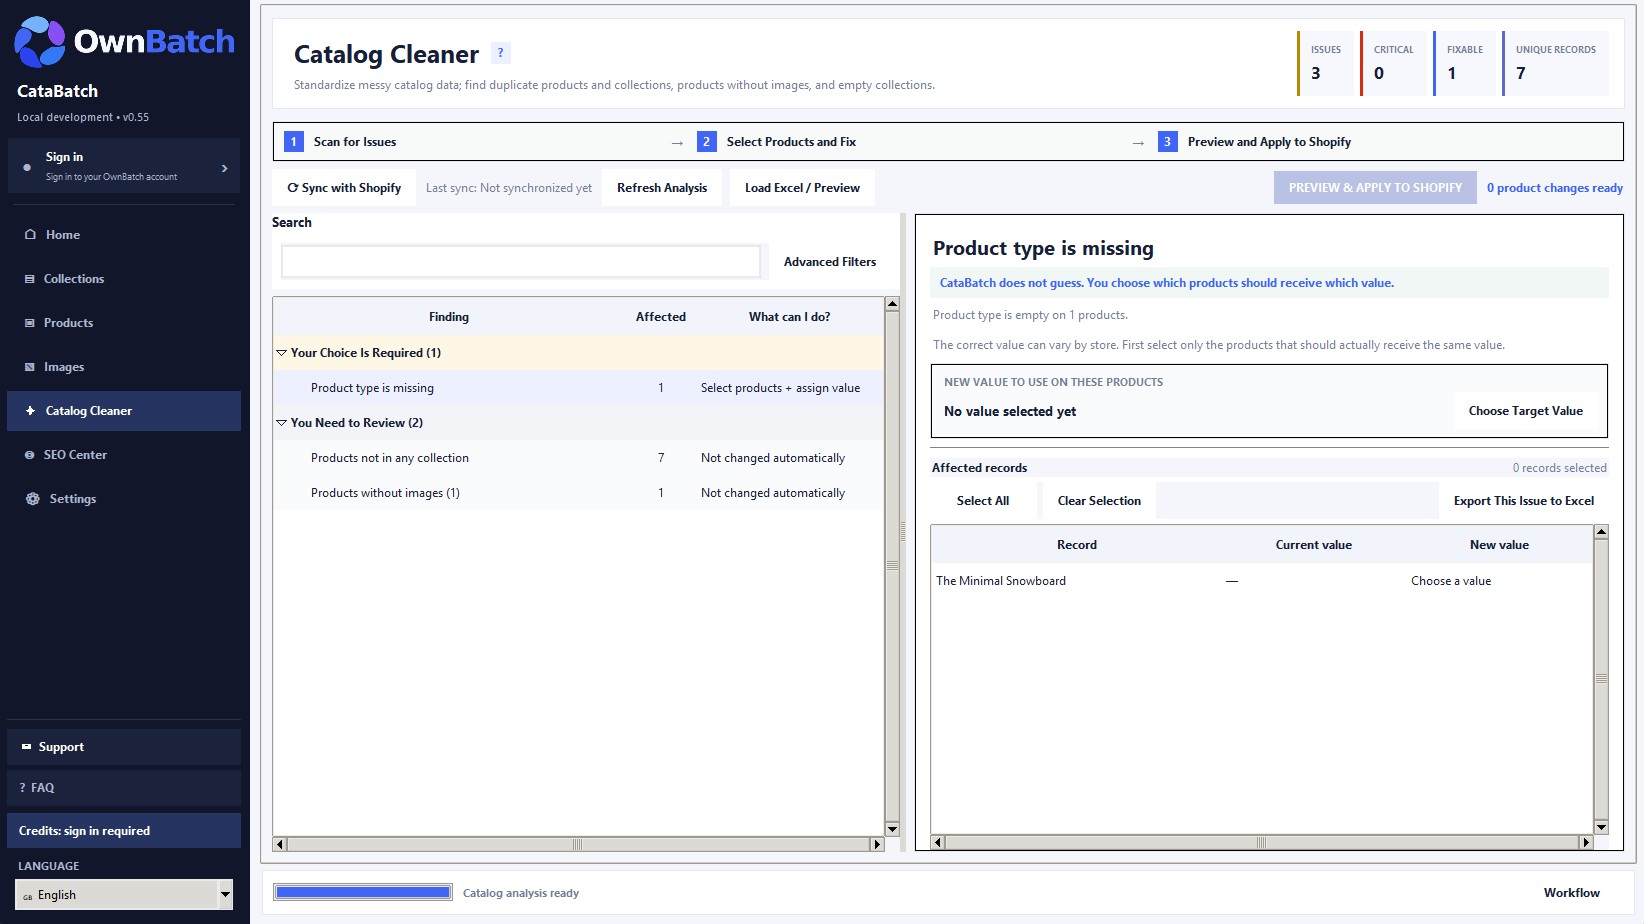
Task: Click the Products icon in sidebar
Action: (30, 323)
